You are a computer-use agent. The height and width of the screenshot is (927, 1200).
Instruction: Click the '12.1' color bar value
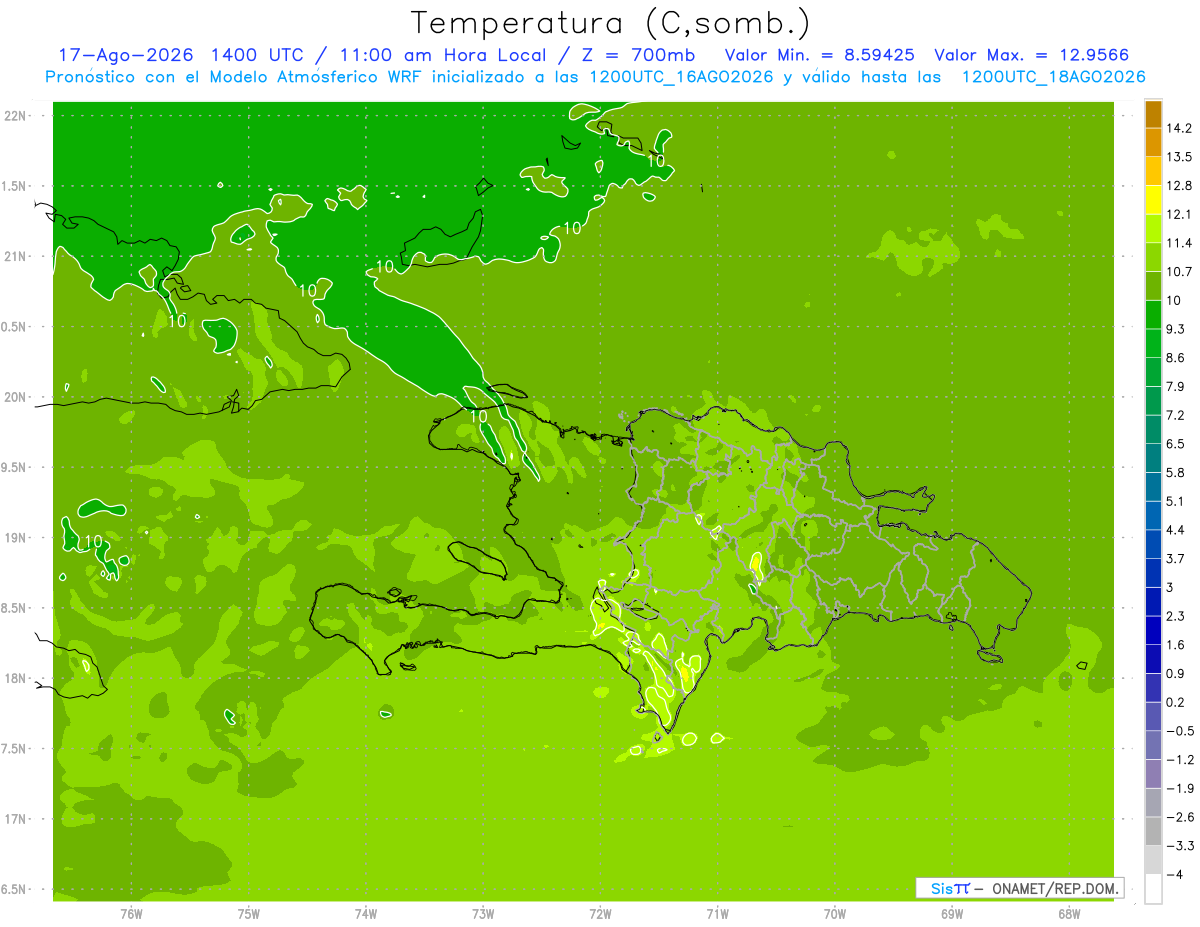(x=1179, y=214)
